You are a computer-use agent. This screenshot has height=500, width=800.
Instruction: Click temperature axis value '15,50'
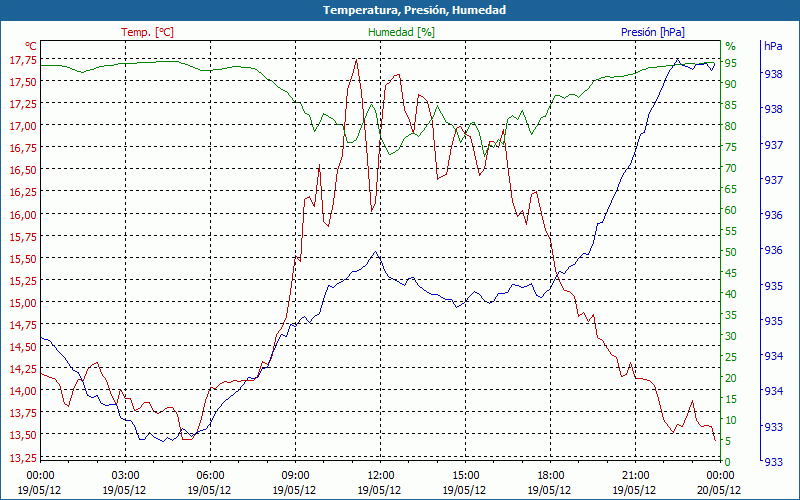pos(23,259)
